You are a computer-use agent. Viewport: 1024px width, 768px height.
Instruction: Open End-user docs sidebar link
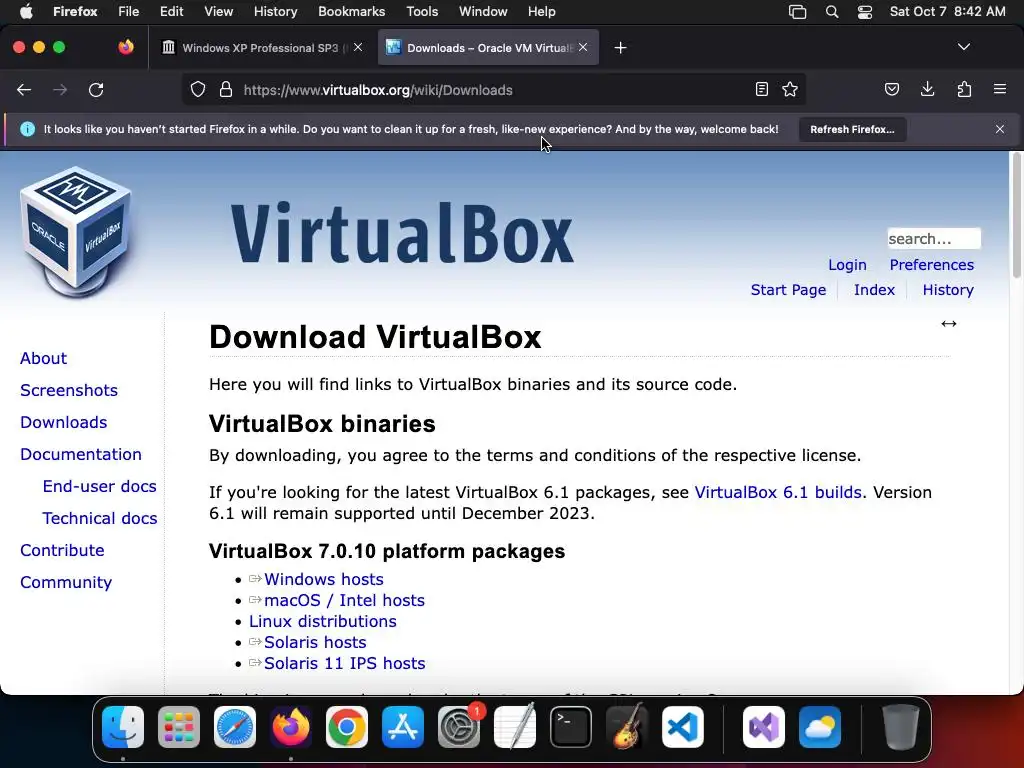pyautogui.click(x=99, y=487)
